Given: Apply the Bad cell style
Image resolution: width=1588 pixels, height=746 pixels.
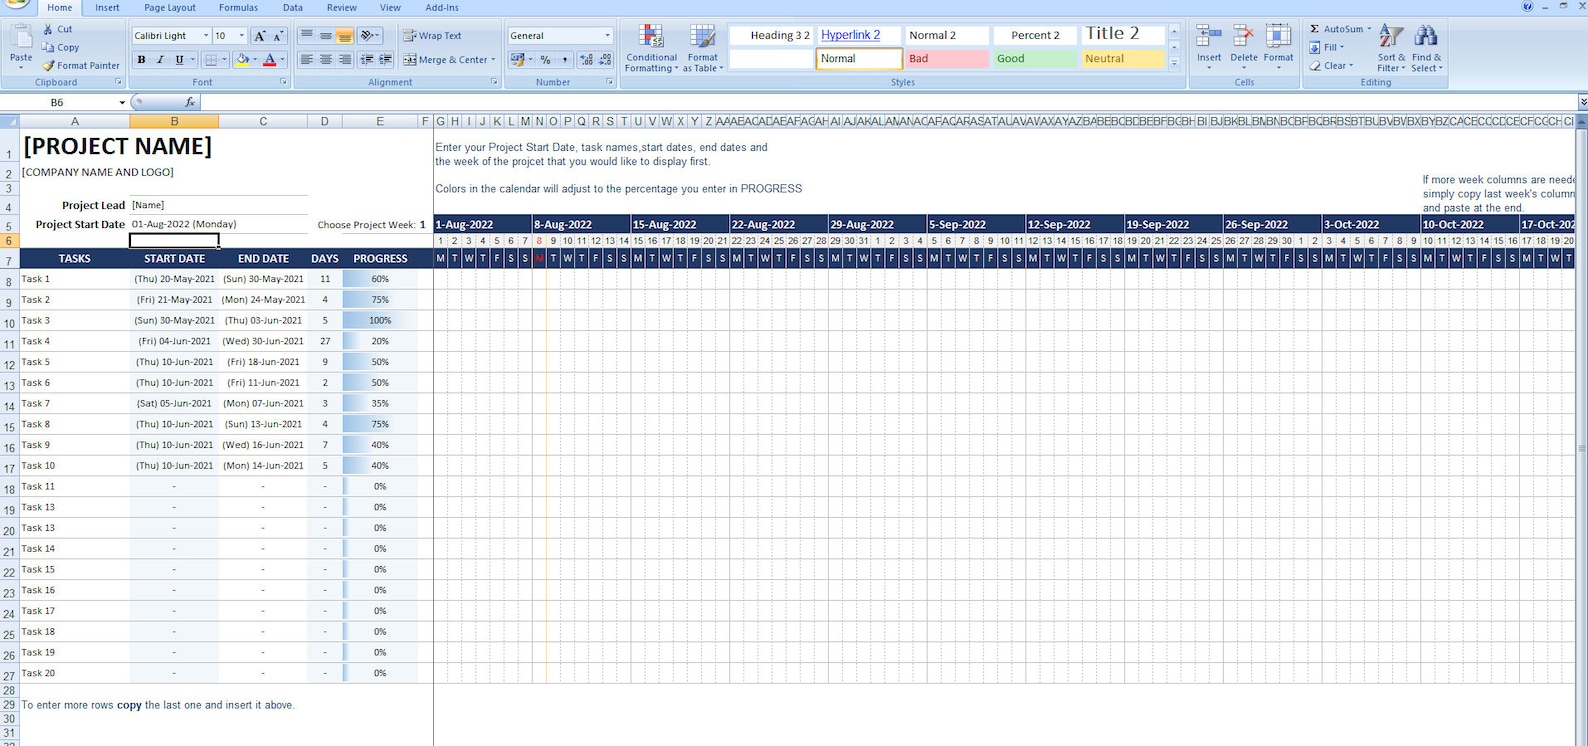Looking at the screenshot, I should click(946, 59).
